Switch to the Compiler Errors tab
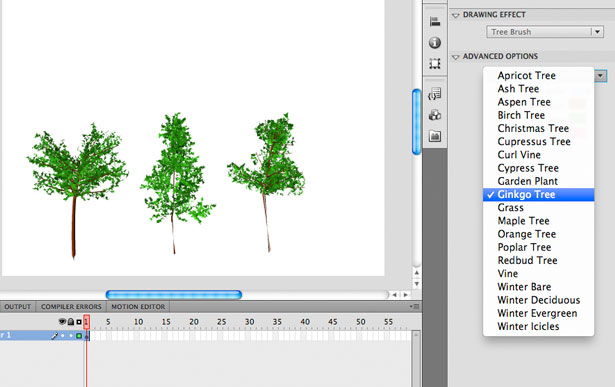 pos(71,307)
